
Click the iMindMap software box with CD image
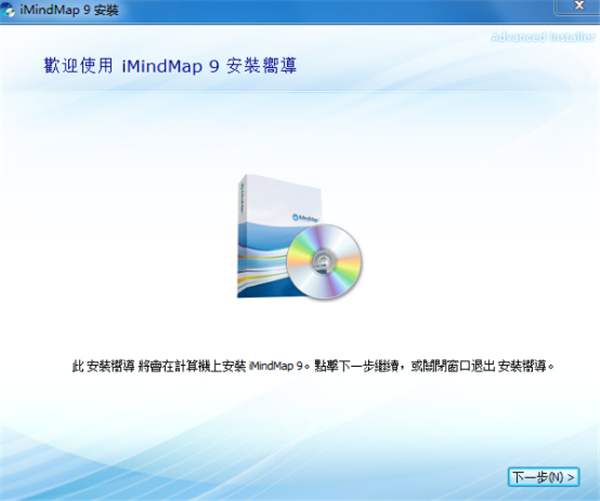click(299, 237)
